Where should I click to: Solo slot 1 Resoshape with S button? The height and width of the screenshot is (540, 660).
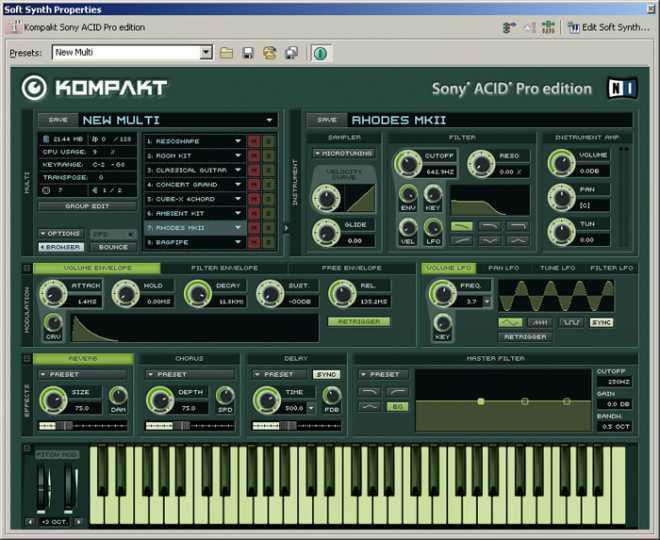pyautogui.click(x=268, y=141)
